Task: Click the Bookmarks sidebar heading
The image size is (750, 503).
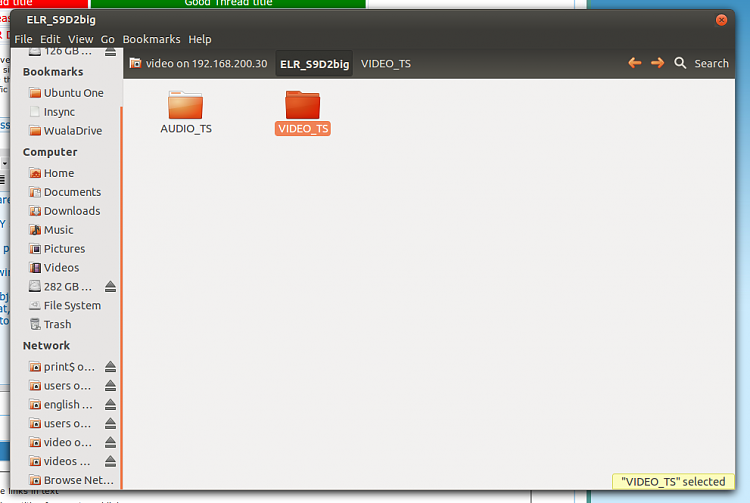Action: click(53, 72)
